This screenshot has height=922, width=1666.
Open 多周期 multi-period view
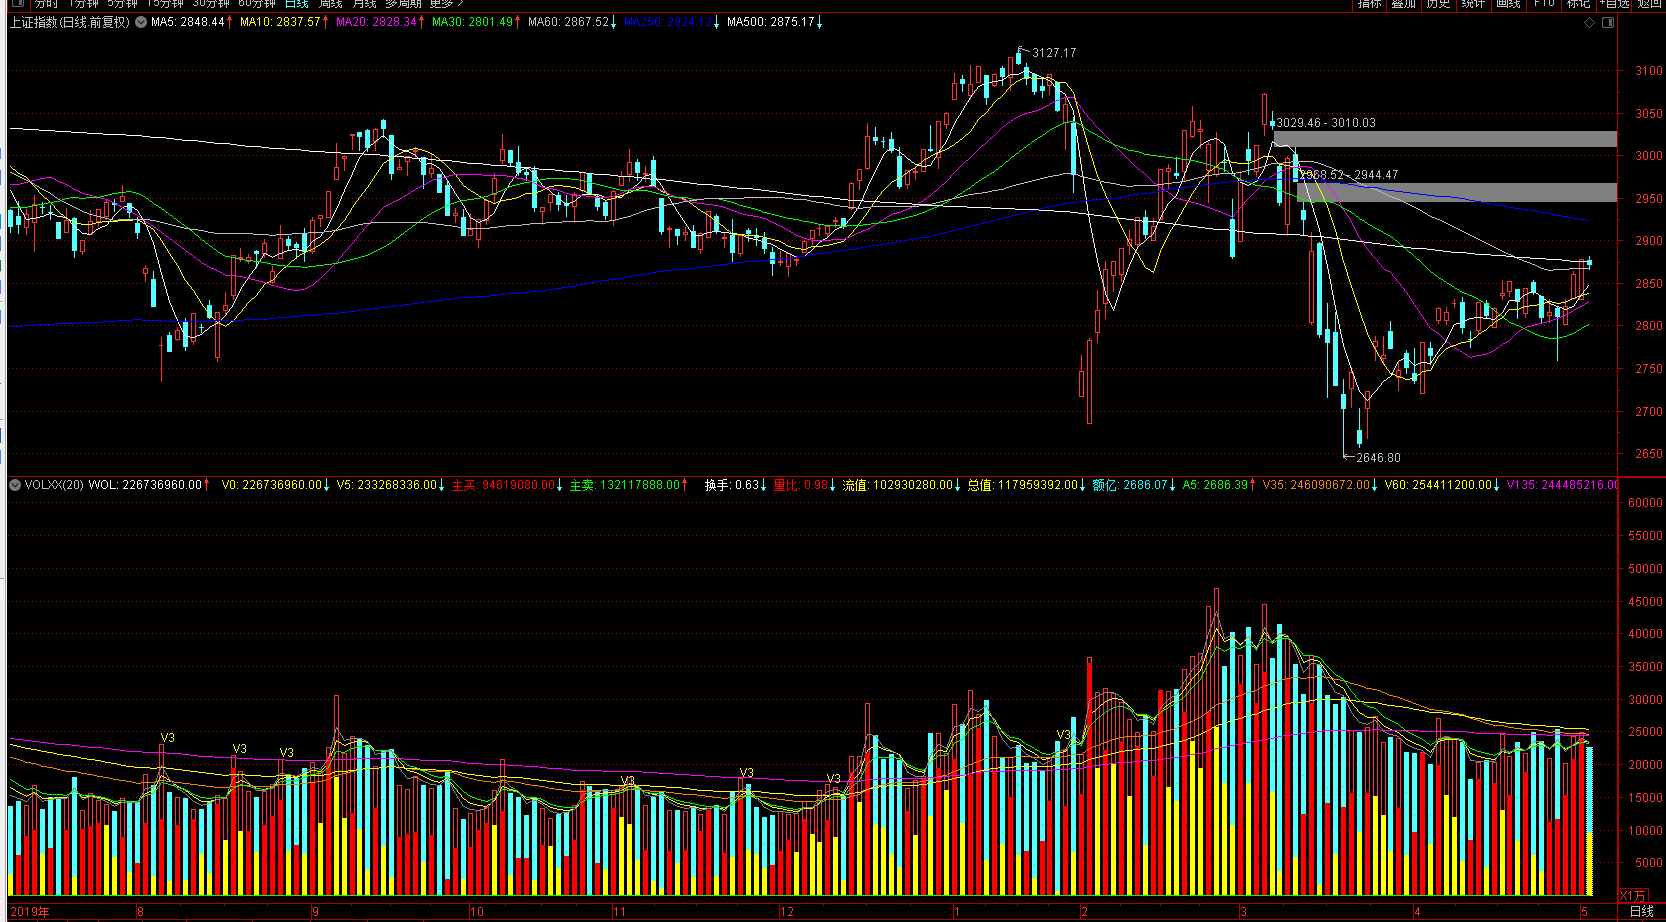pyautogui.click(x=403, y=4)
